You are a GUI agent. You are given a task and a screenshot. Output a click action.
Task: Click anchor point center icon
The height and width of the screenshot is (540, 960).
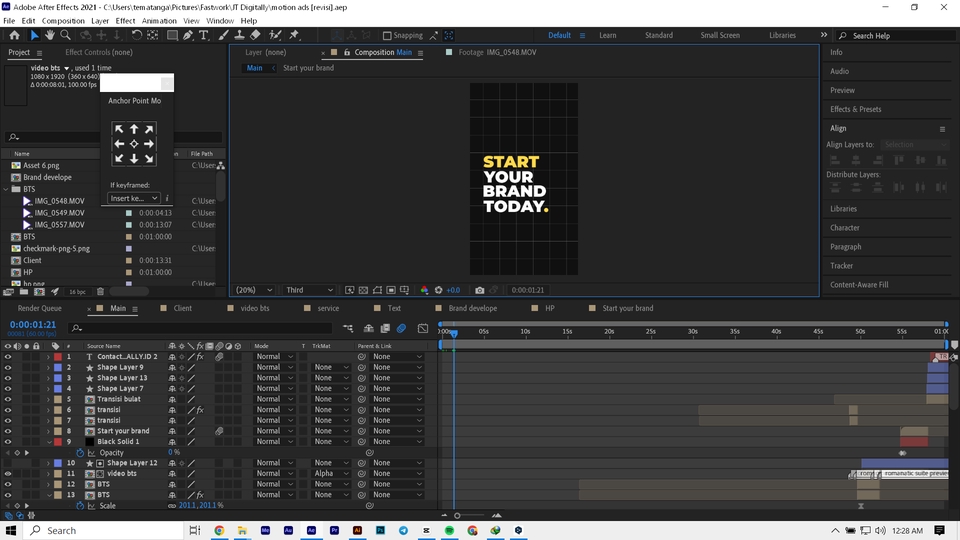pos(134,144)
